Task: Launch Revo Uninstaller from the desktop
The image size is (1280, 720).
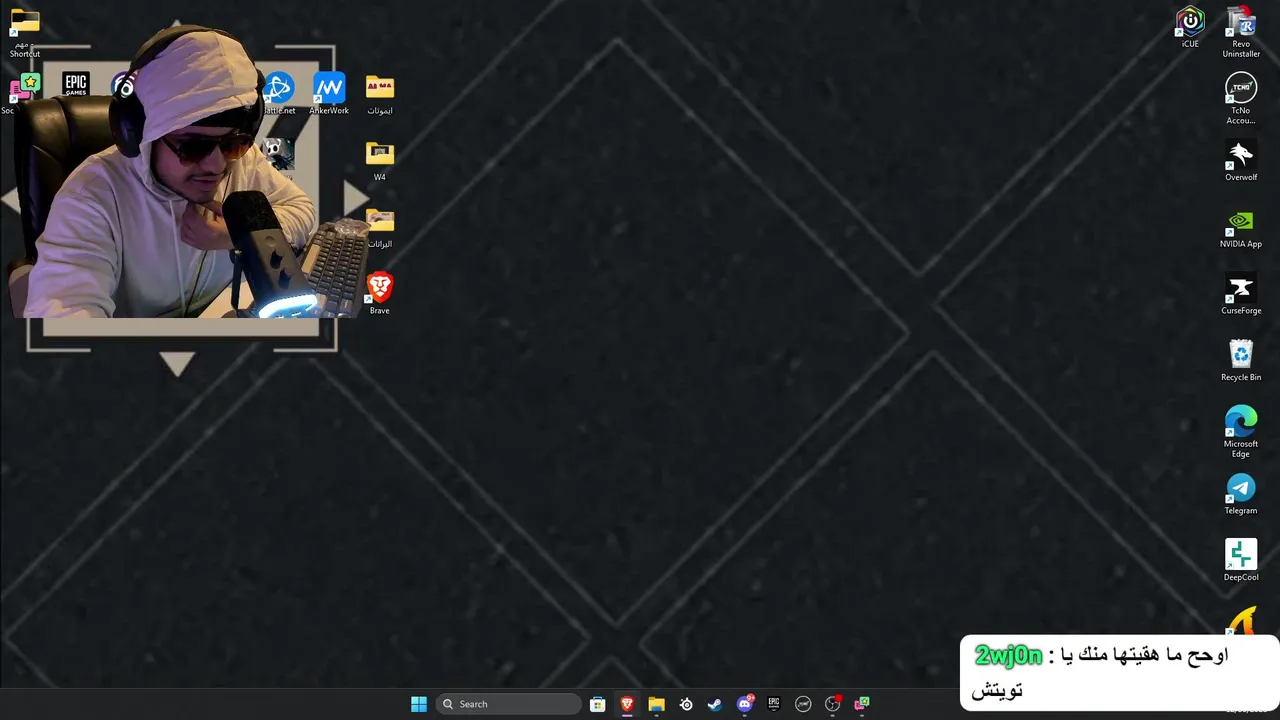Action: pyautogui.click(x=1241, y=32)
